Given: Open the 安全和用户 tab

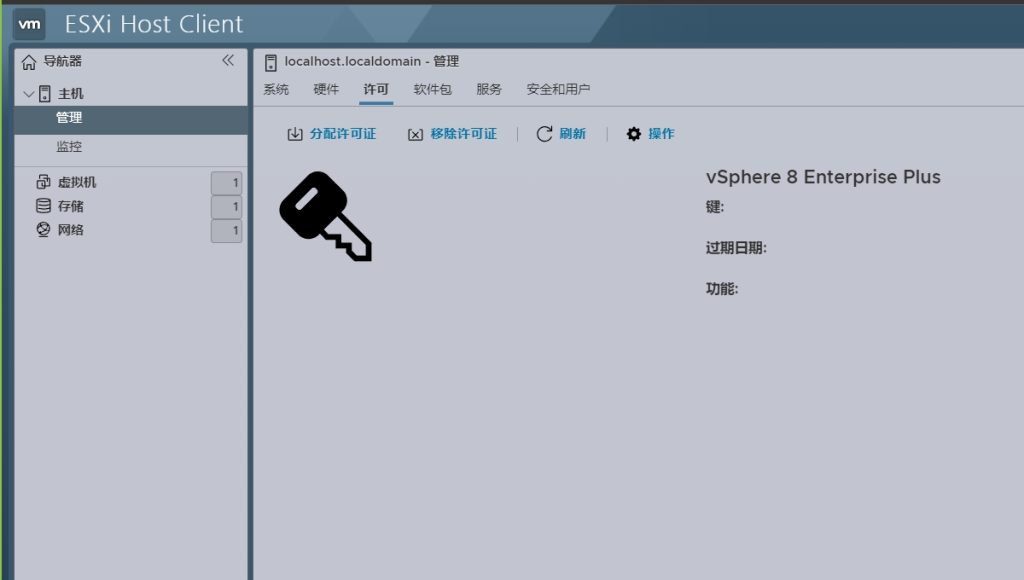Looking at the screenshot, I should coord(556,89).
